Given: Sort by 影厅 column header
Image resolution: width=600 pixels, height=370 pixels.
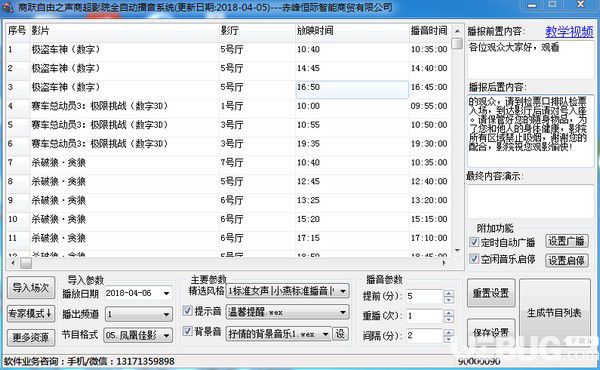Looking at the screenshot, I should 257,31.
